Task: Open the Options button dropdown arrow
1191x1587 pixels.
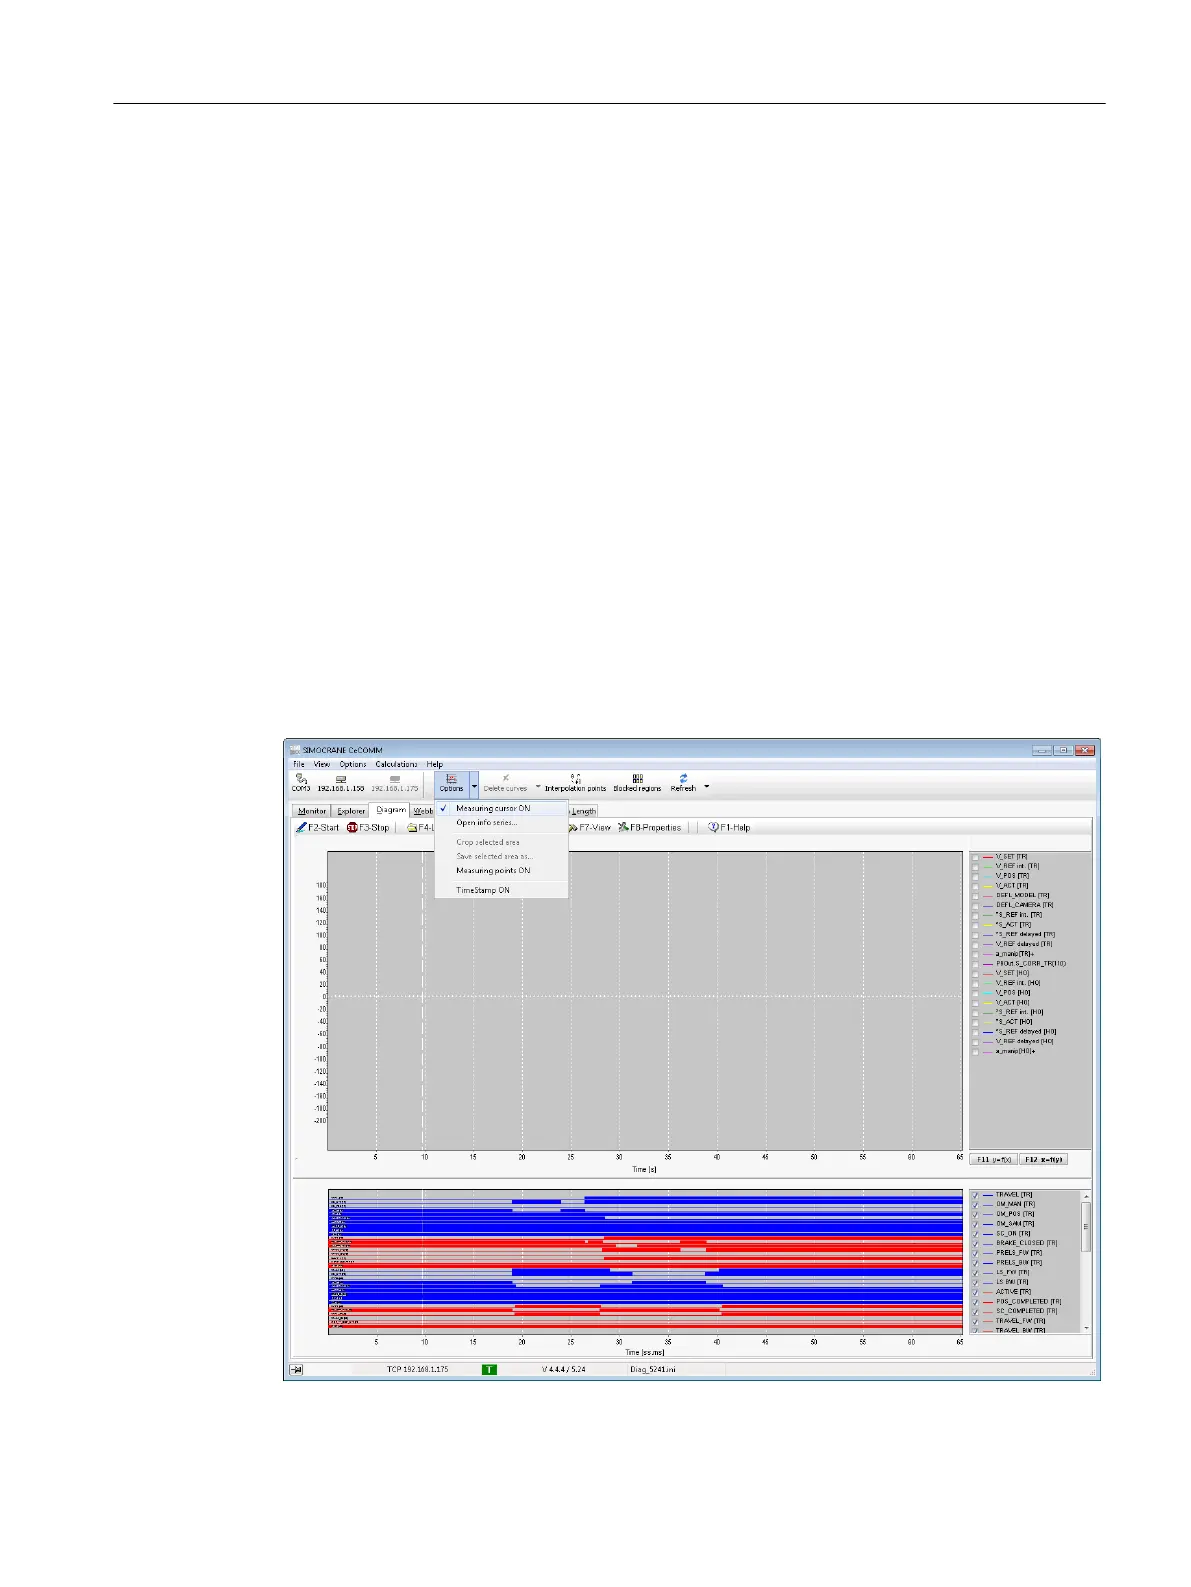Action: [474, 786]
